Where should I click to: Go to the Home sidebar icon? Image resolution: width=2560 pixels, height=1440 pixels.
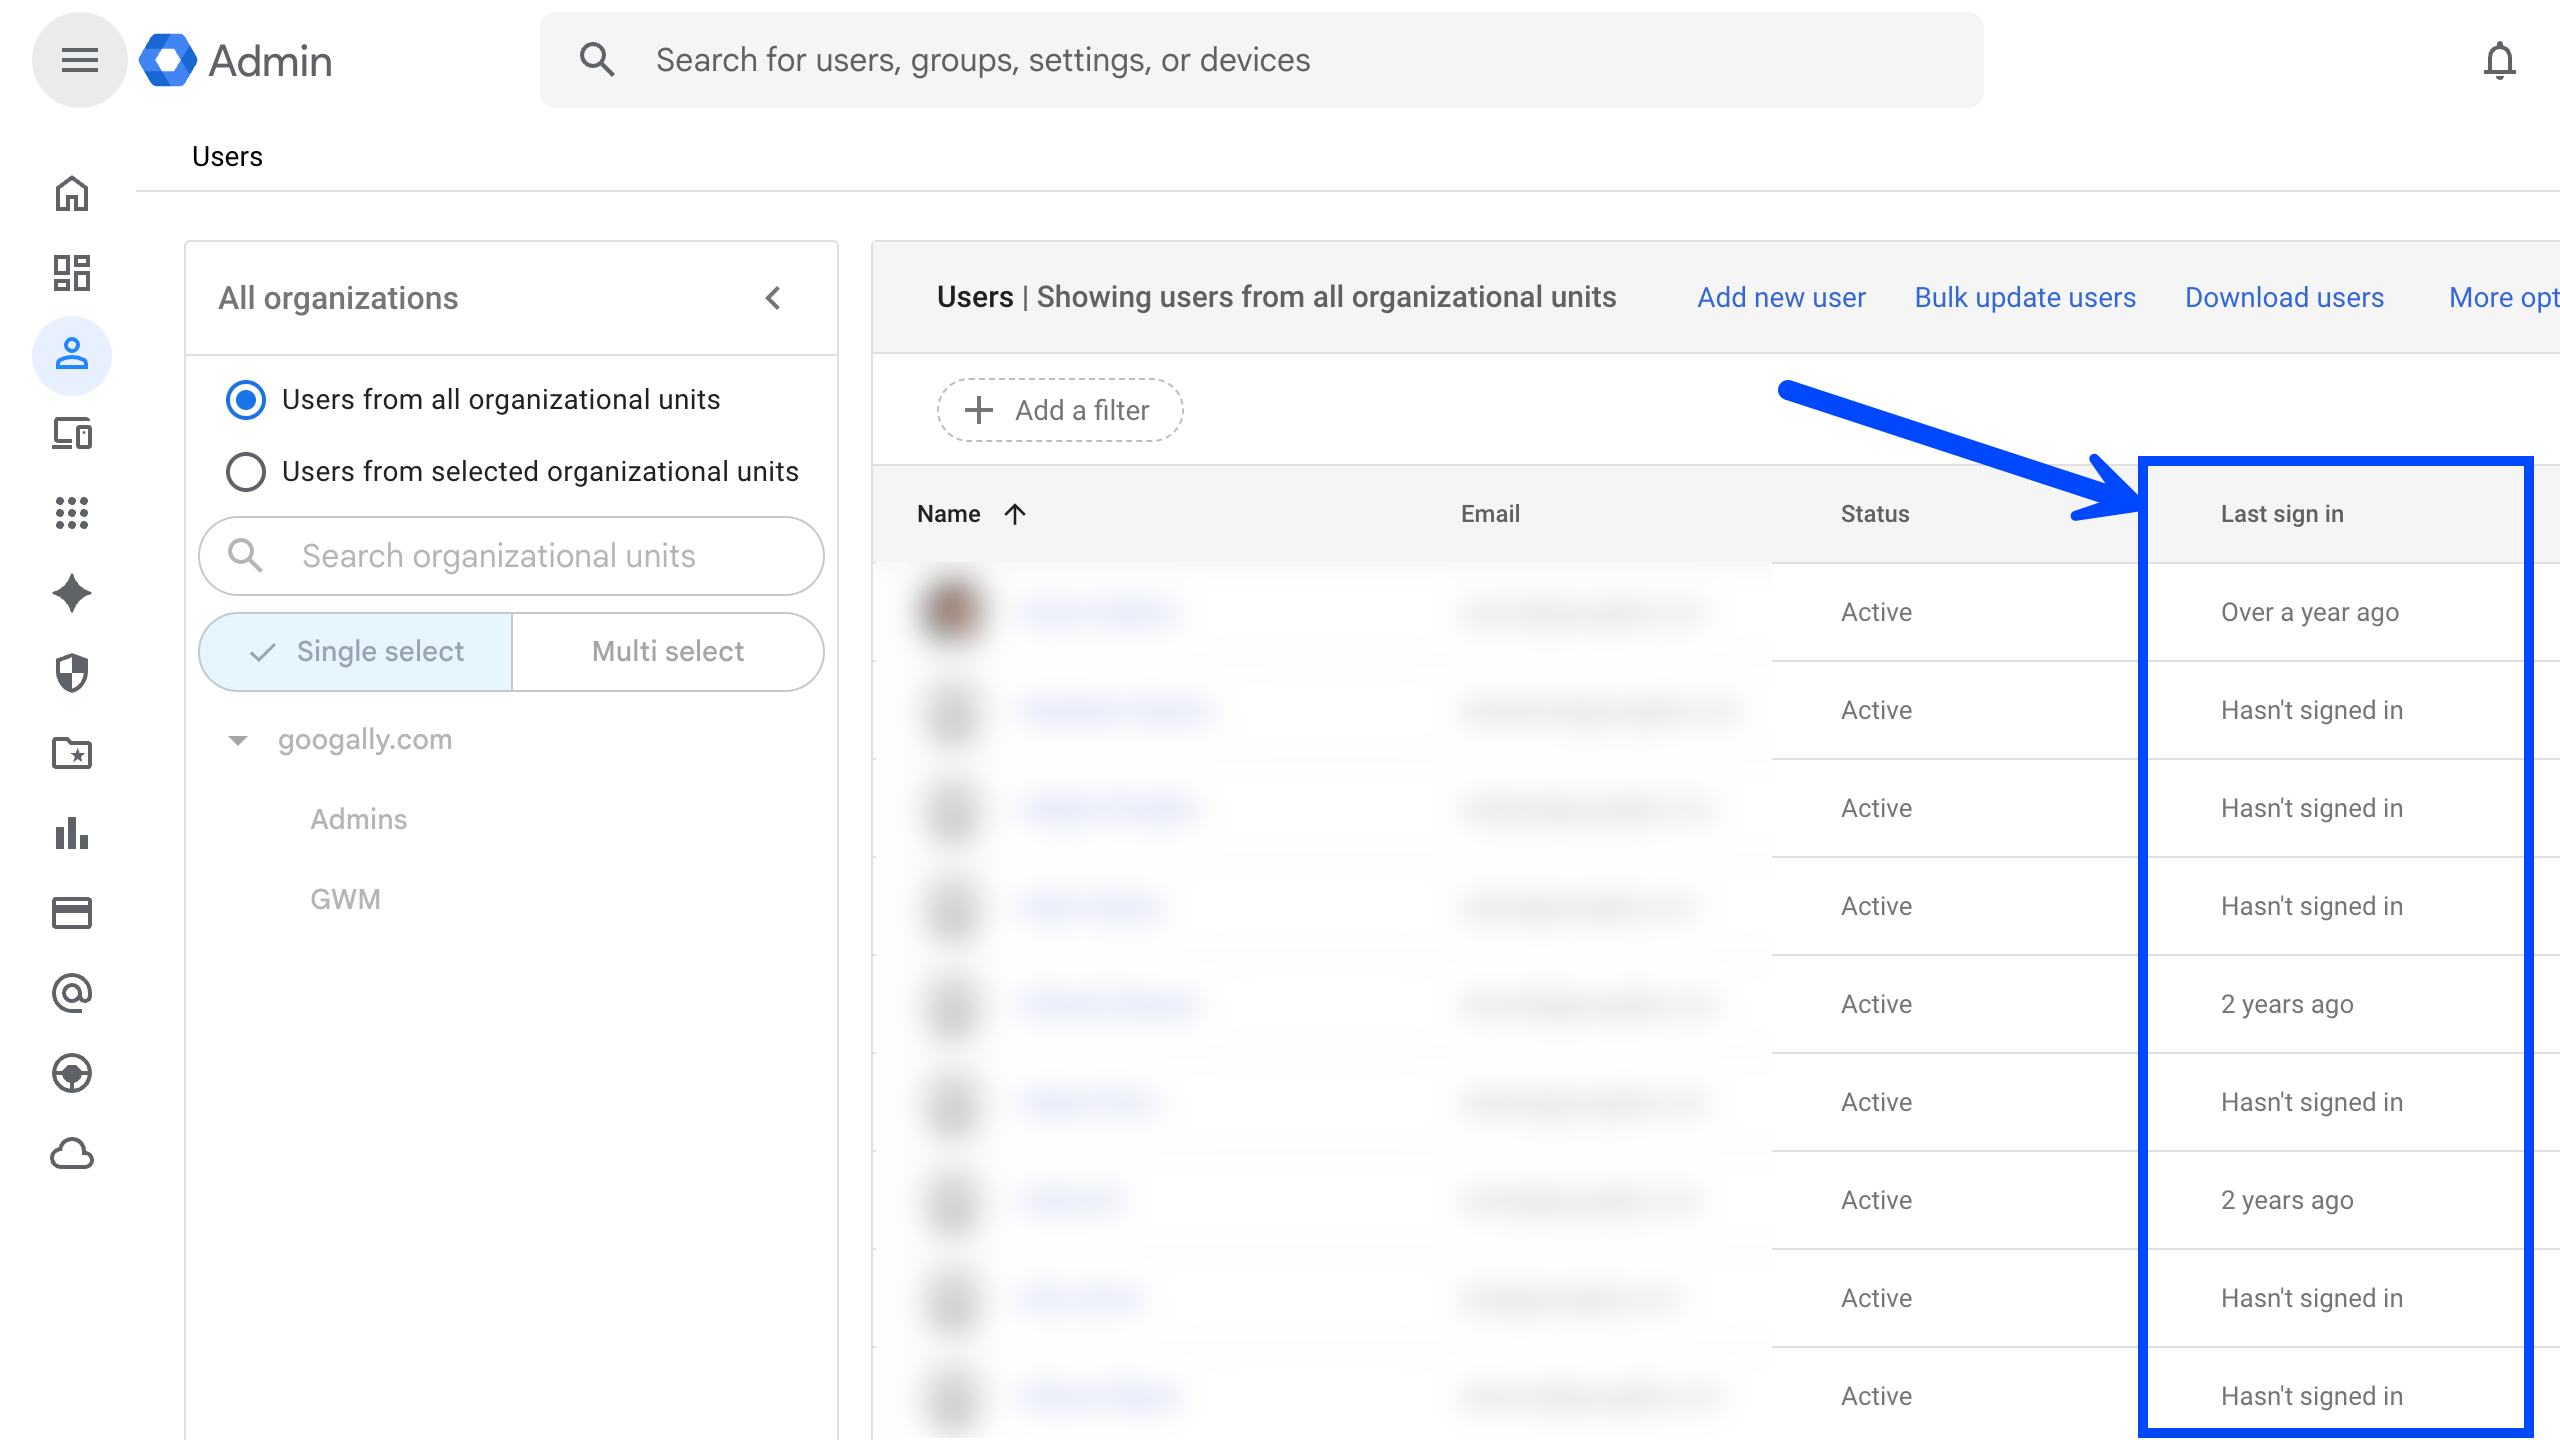pyautogui.click(x=72, y=194)
